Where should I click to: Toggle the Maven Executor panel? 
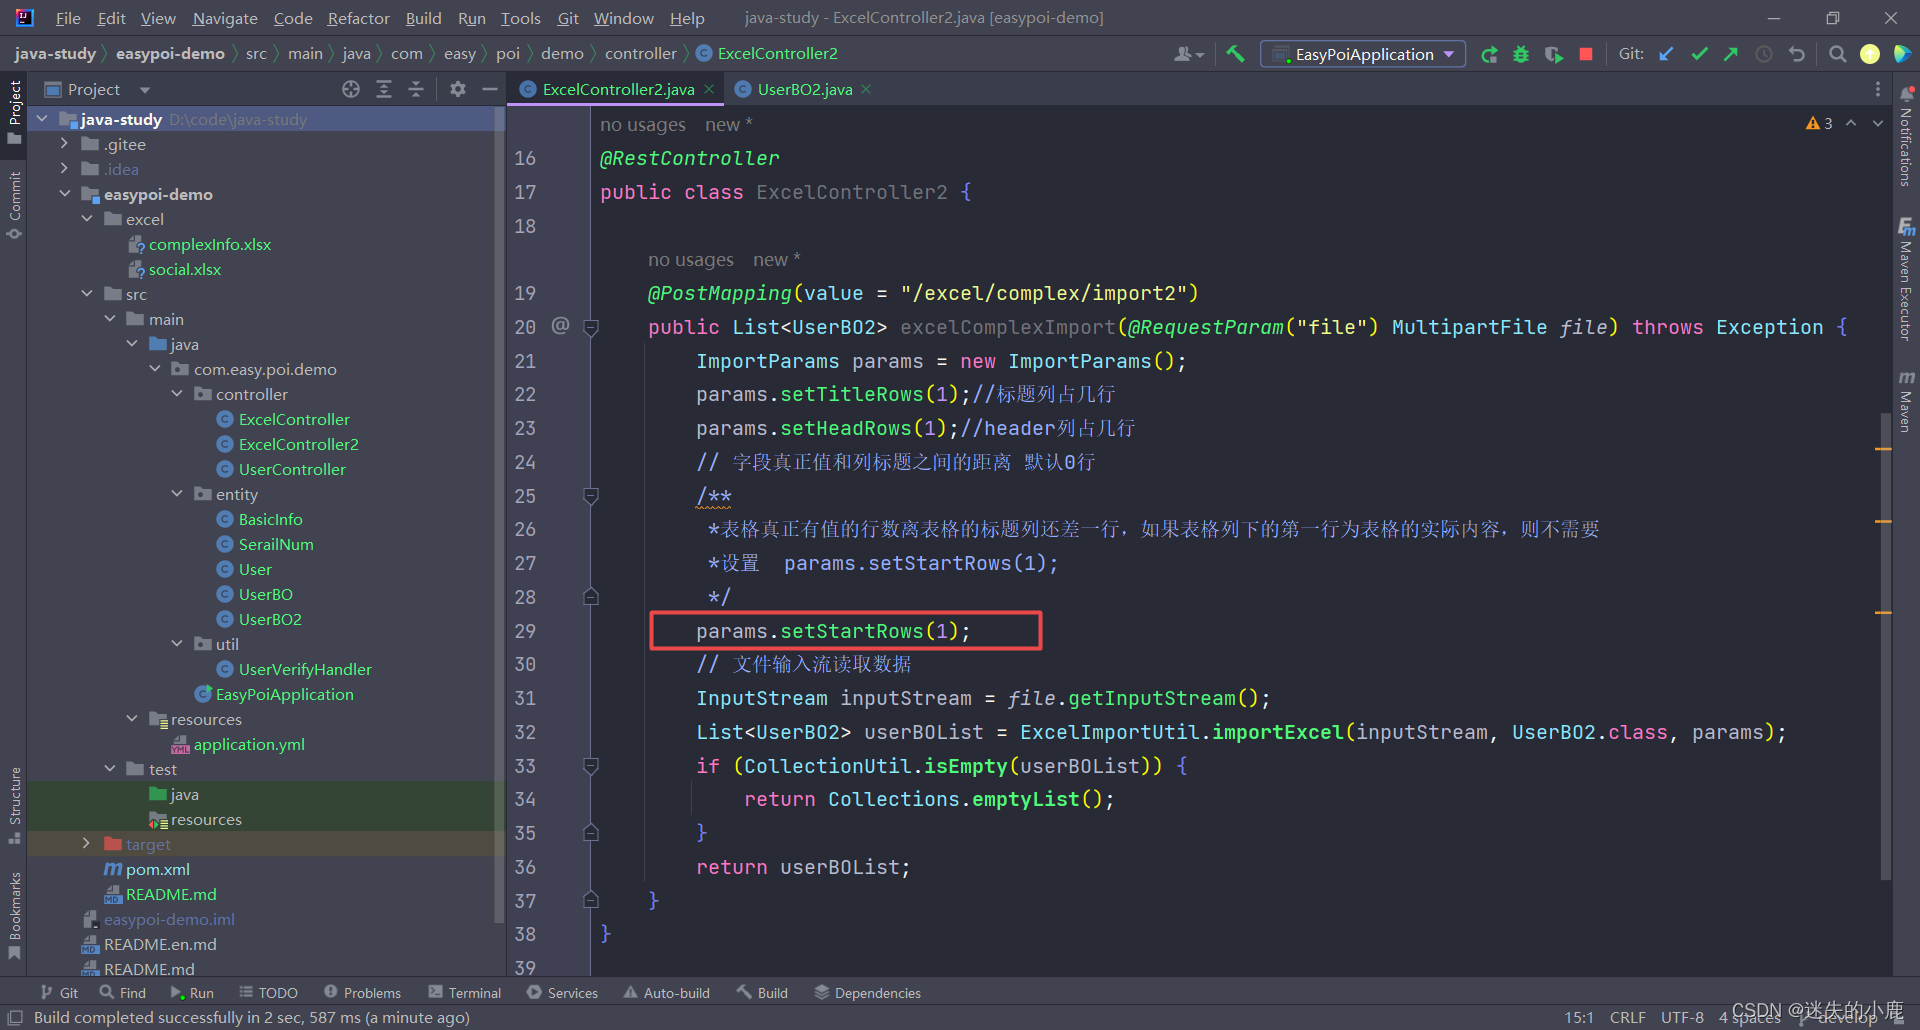[x=1906, y=280]
